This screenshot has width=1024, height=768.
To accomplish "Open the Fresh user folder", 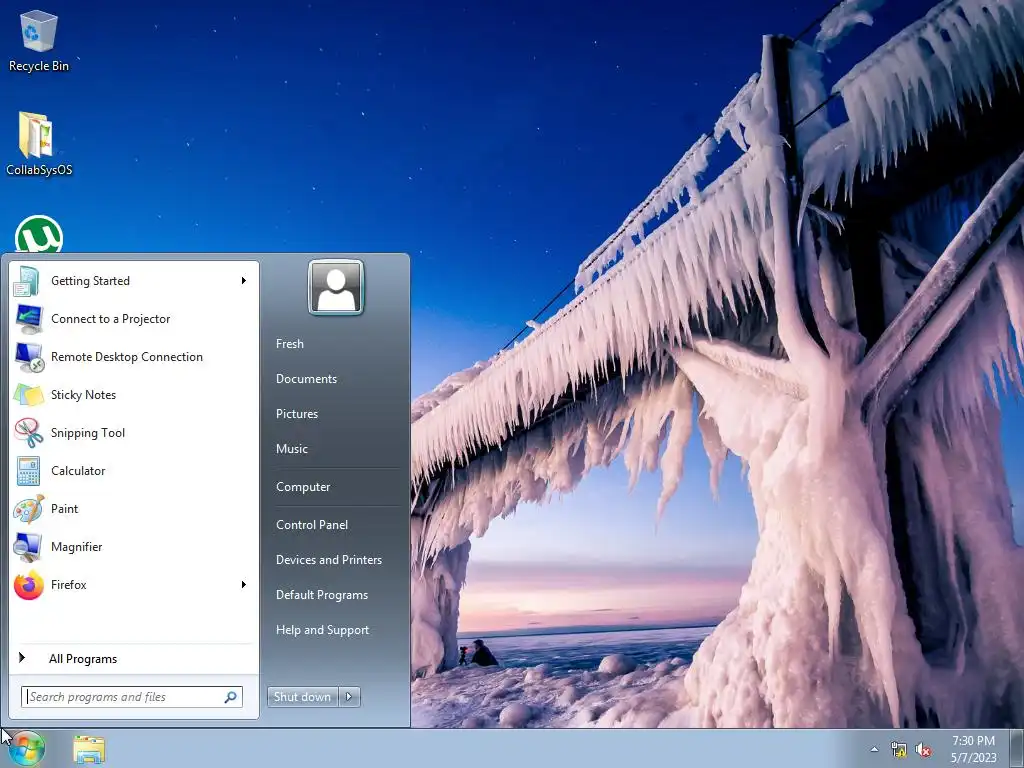I will 289,344.
